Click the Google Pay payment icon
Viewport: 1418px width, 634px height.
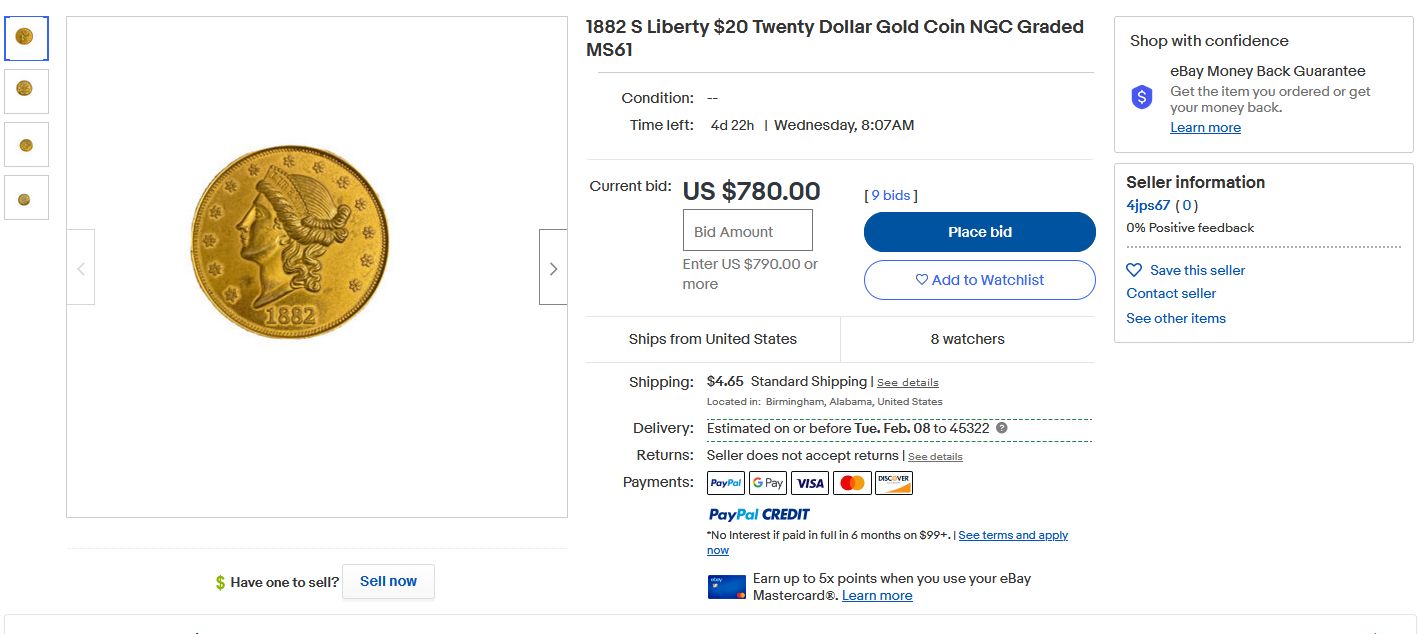(x=768, y=483)
